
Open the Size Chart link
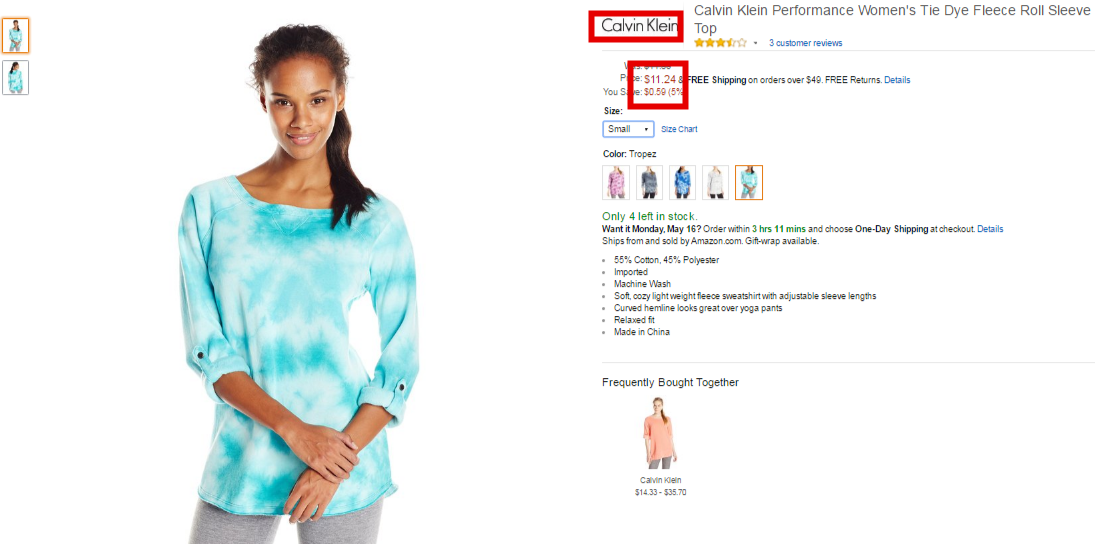pyautogui.click(x=679, y=129)
